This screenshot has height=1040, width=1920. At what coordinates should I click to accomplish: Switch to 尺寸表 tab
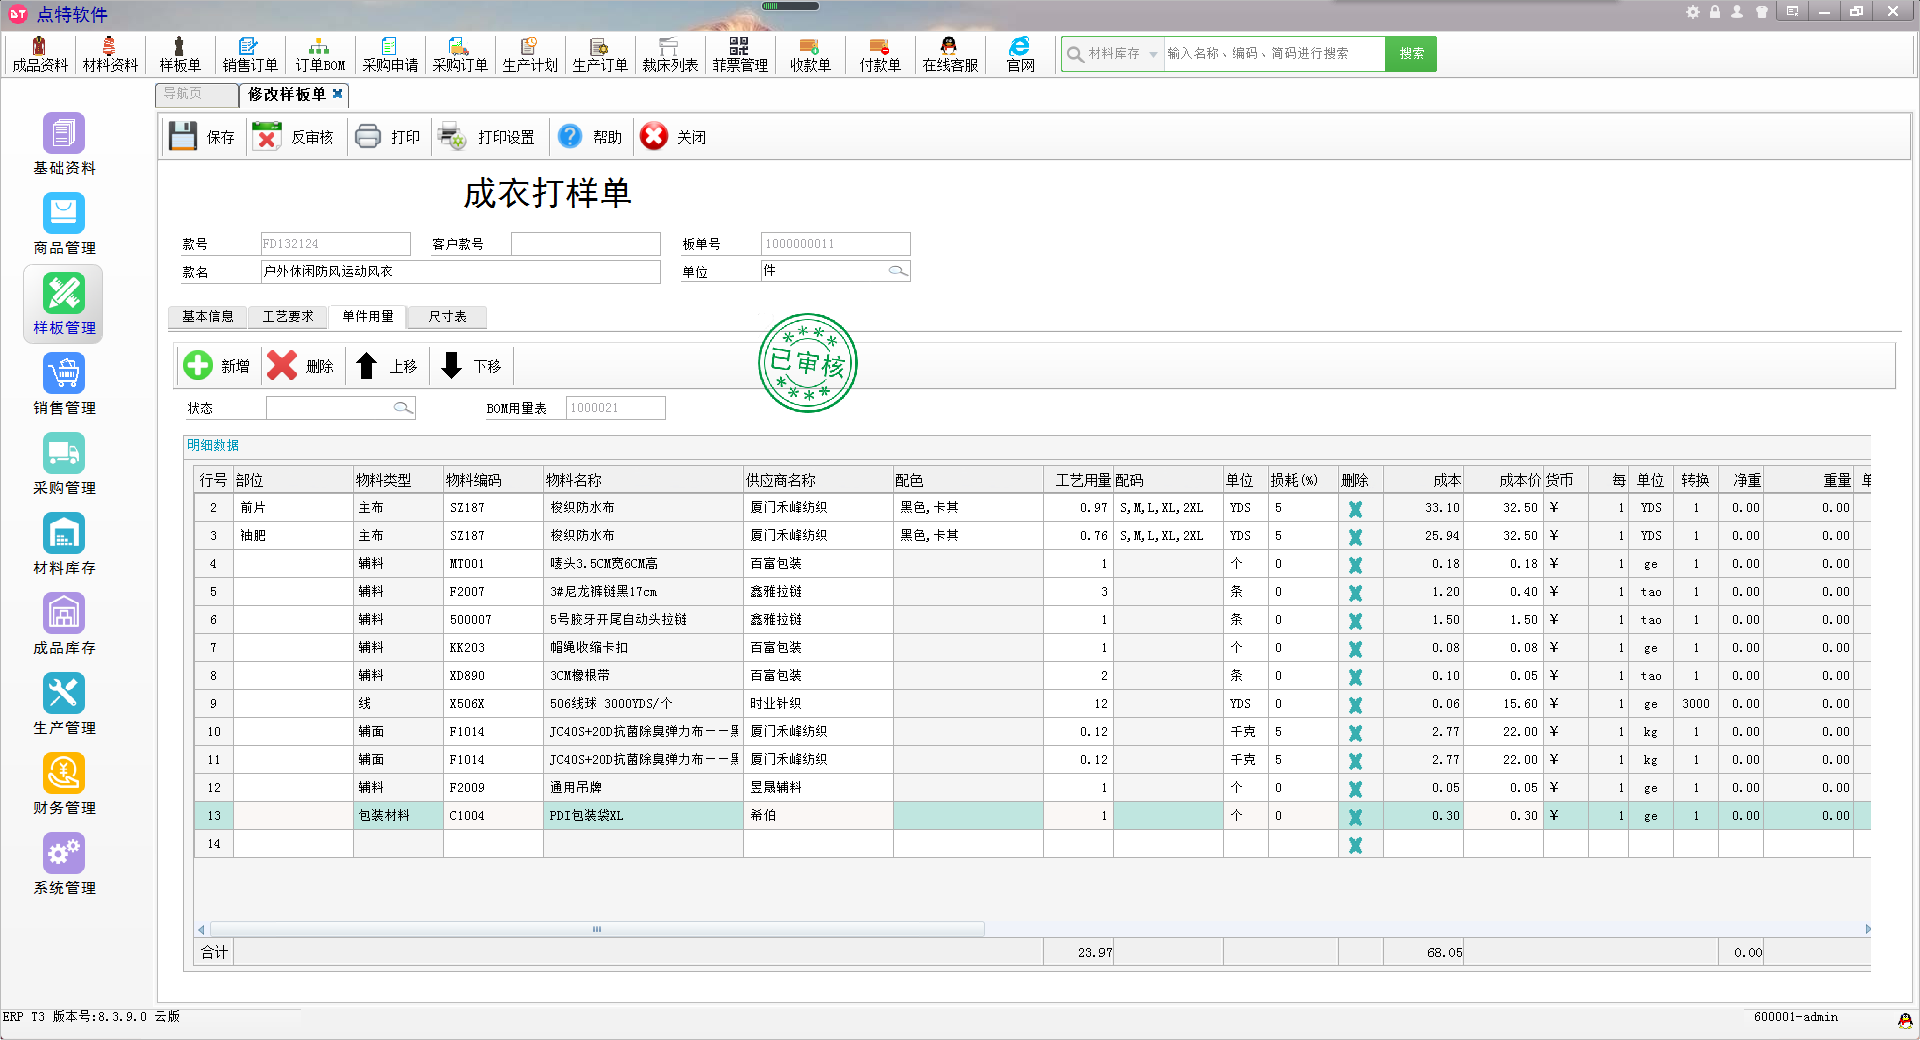point(447,316)
